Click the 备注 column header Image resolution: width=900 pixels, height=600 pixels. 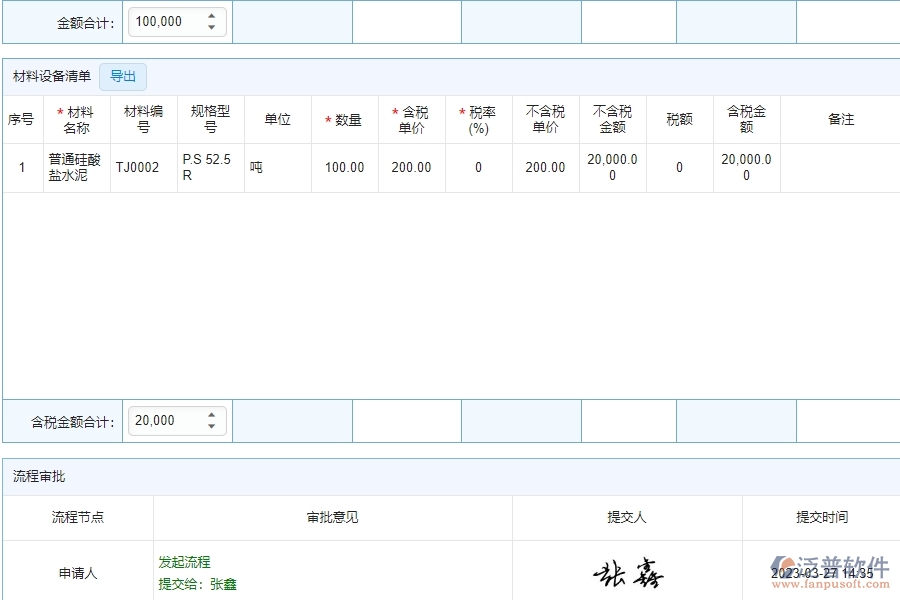tap(841, 119)
